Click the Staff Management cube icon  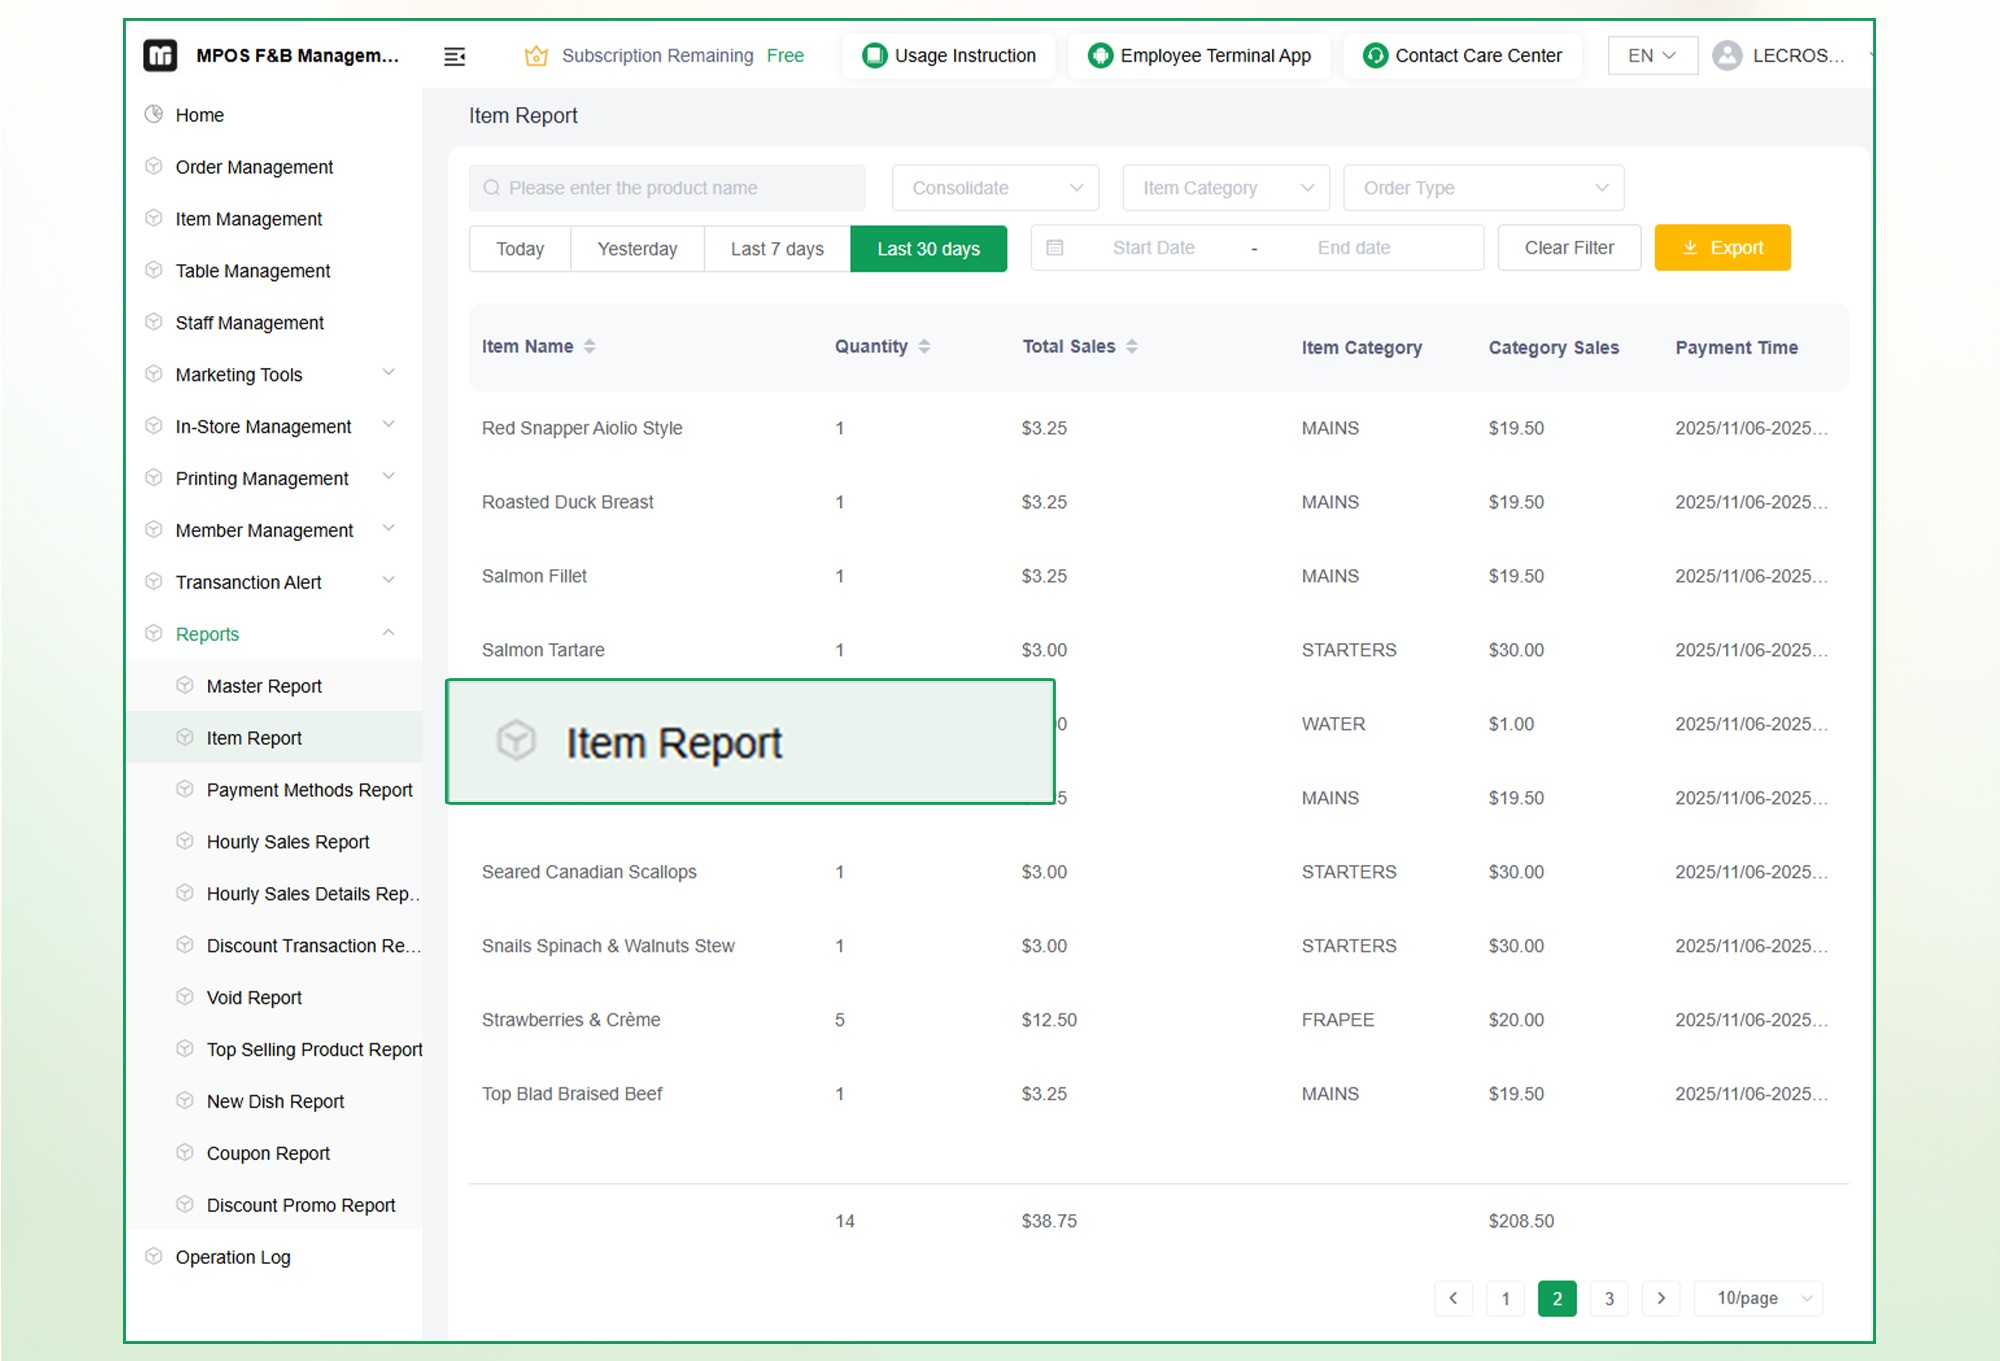pos(153,322)
